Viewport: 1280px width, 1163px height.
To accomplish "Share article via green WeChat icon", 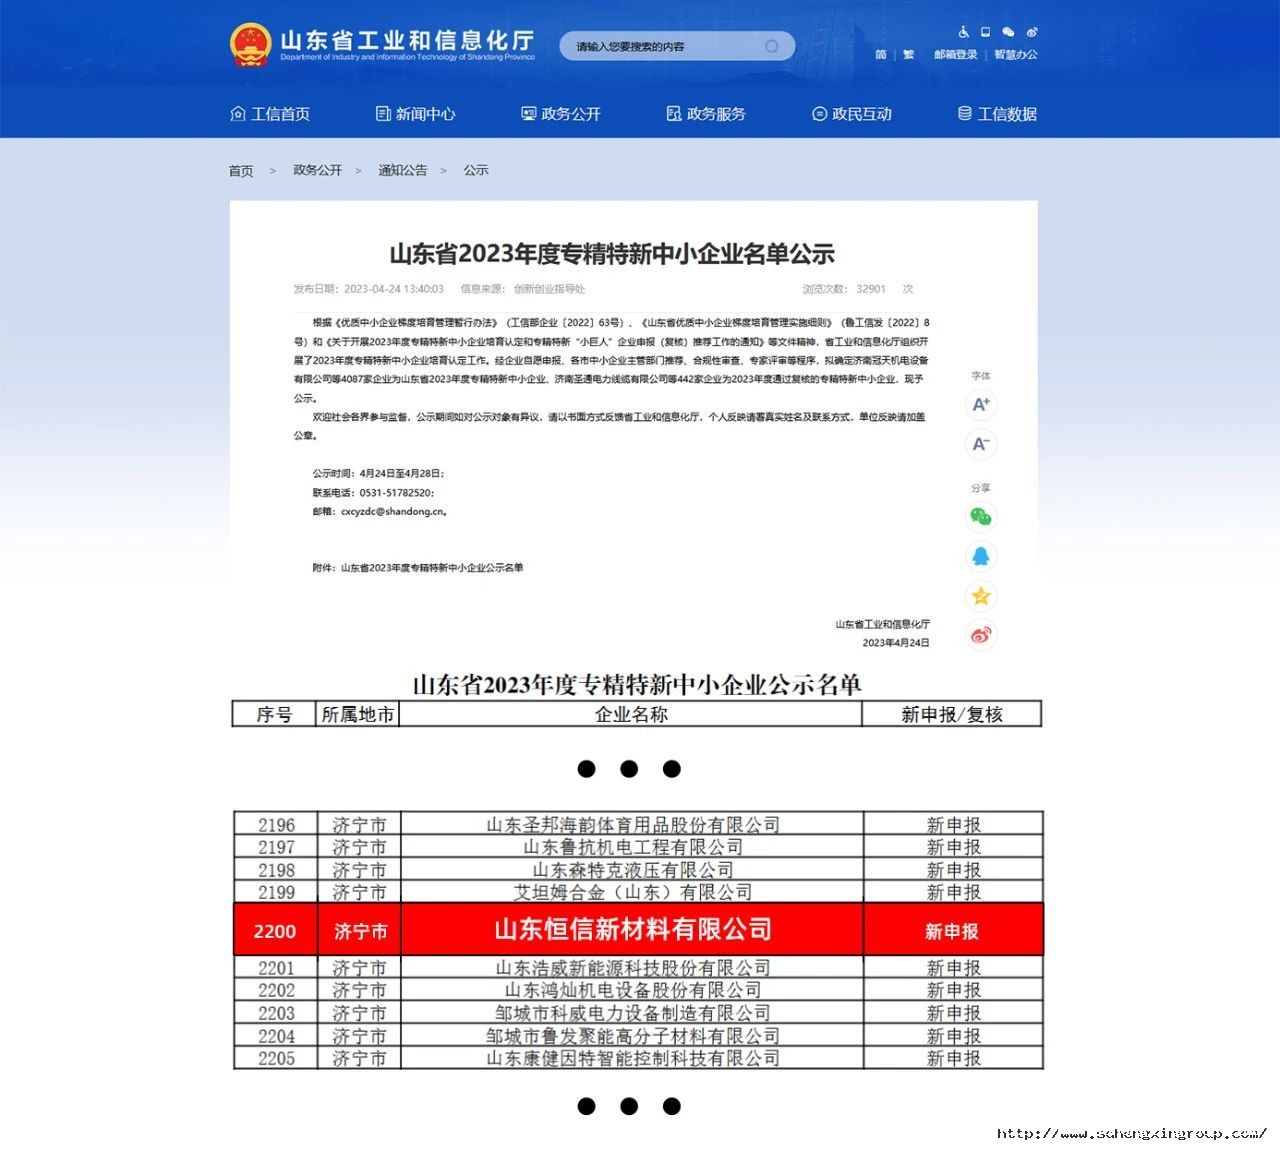I will (x=981, y=517).
